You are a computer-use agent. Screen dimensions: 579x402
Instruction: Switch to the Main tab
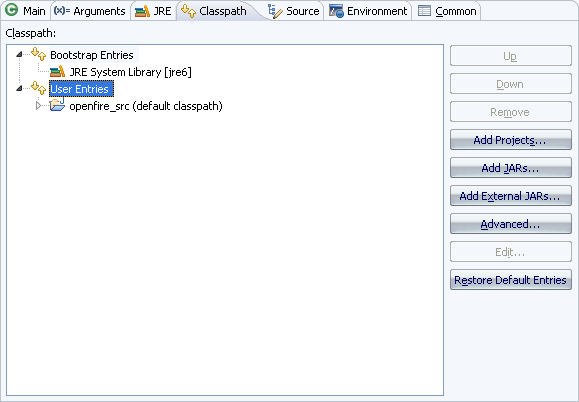(25, 11)
